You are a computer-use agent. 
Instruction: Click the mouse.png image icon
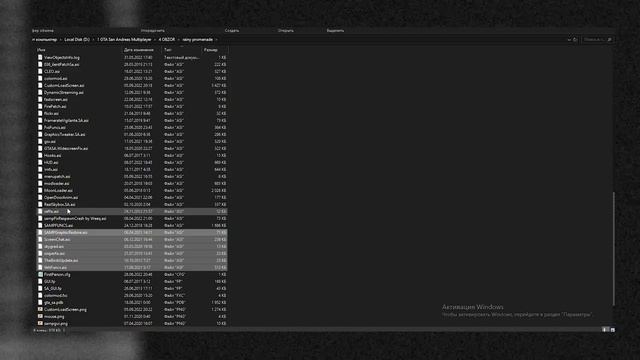pos(40,316)
